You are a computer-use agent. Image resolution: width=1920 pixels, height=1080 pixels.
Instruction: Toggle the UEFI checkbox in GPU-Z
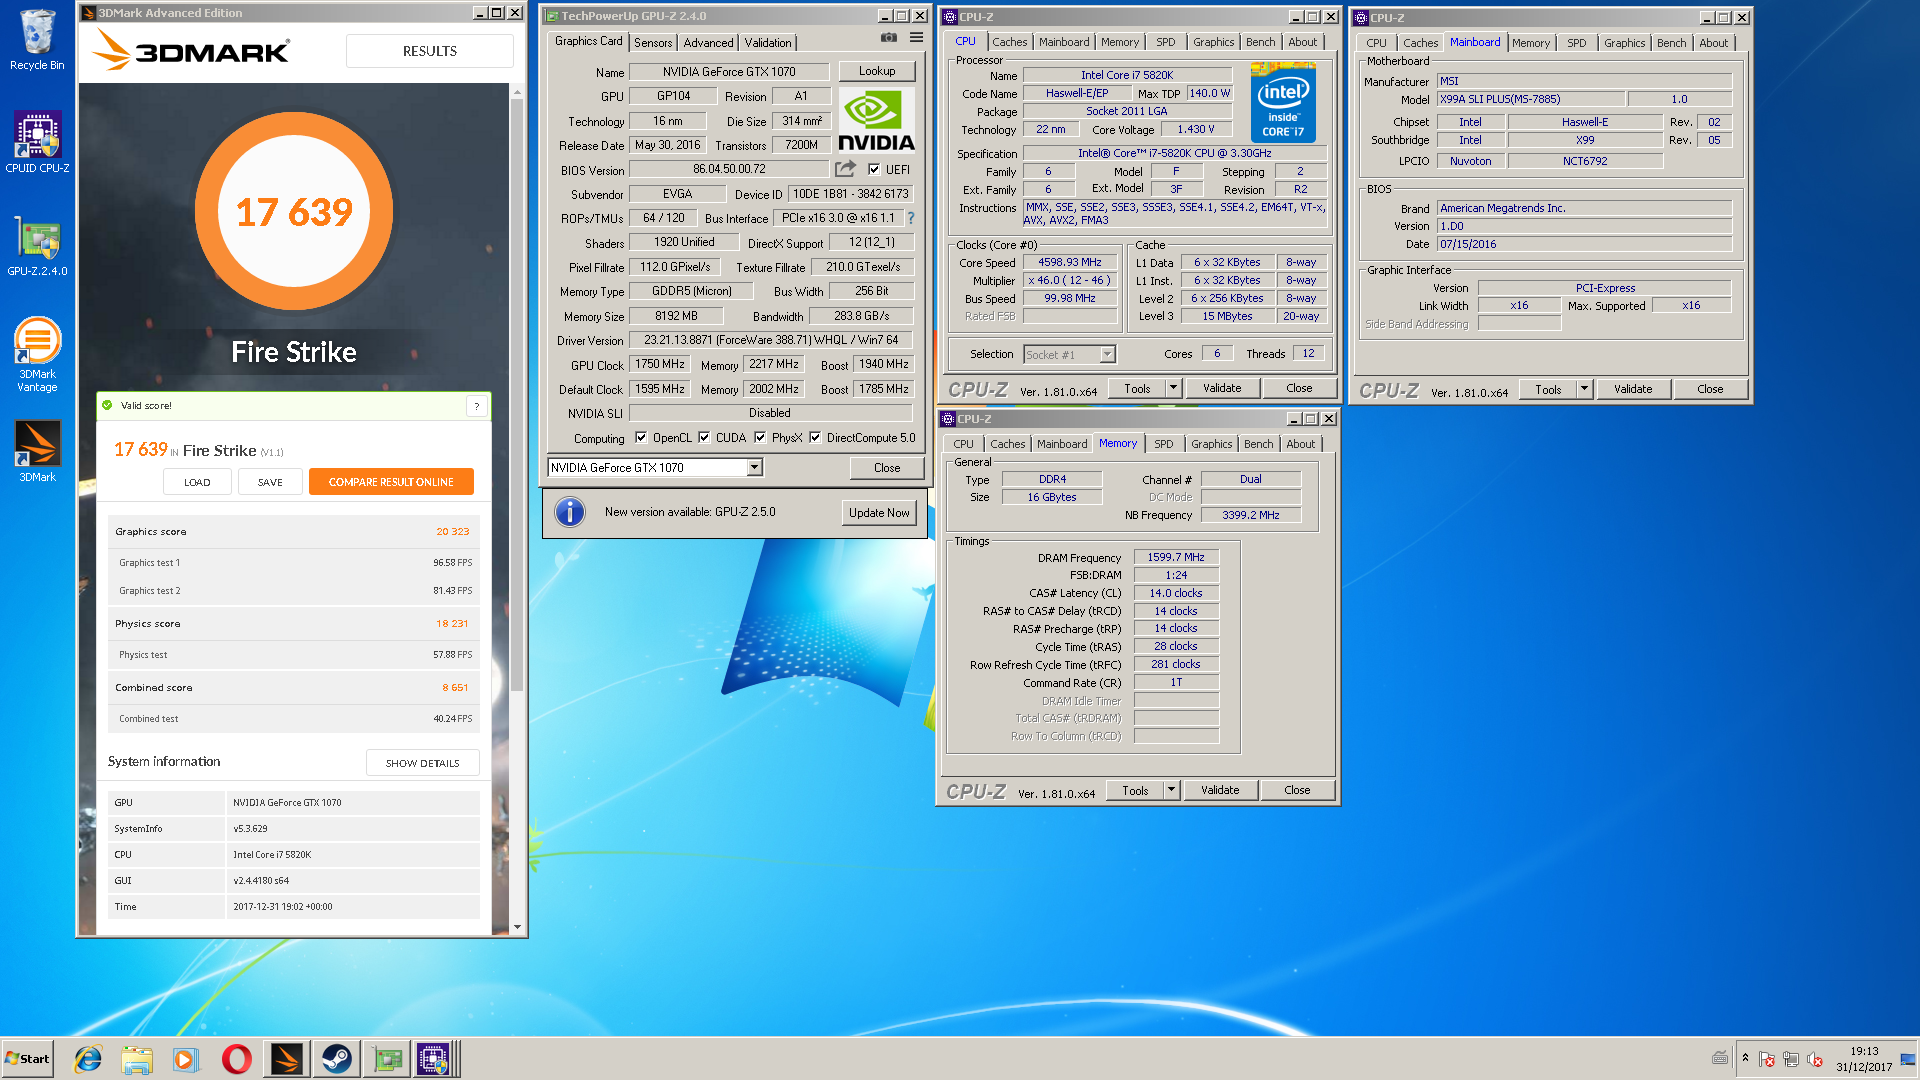[x=874, y=170]
